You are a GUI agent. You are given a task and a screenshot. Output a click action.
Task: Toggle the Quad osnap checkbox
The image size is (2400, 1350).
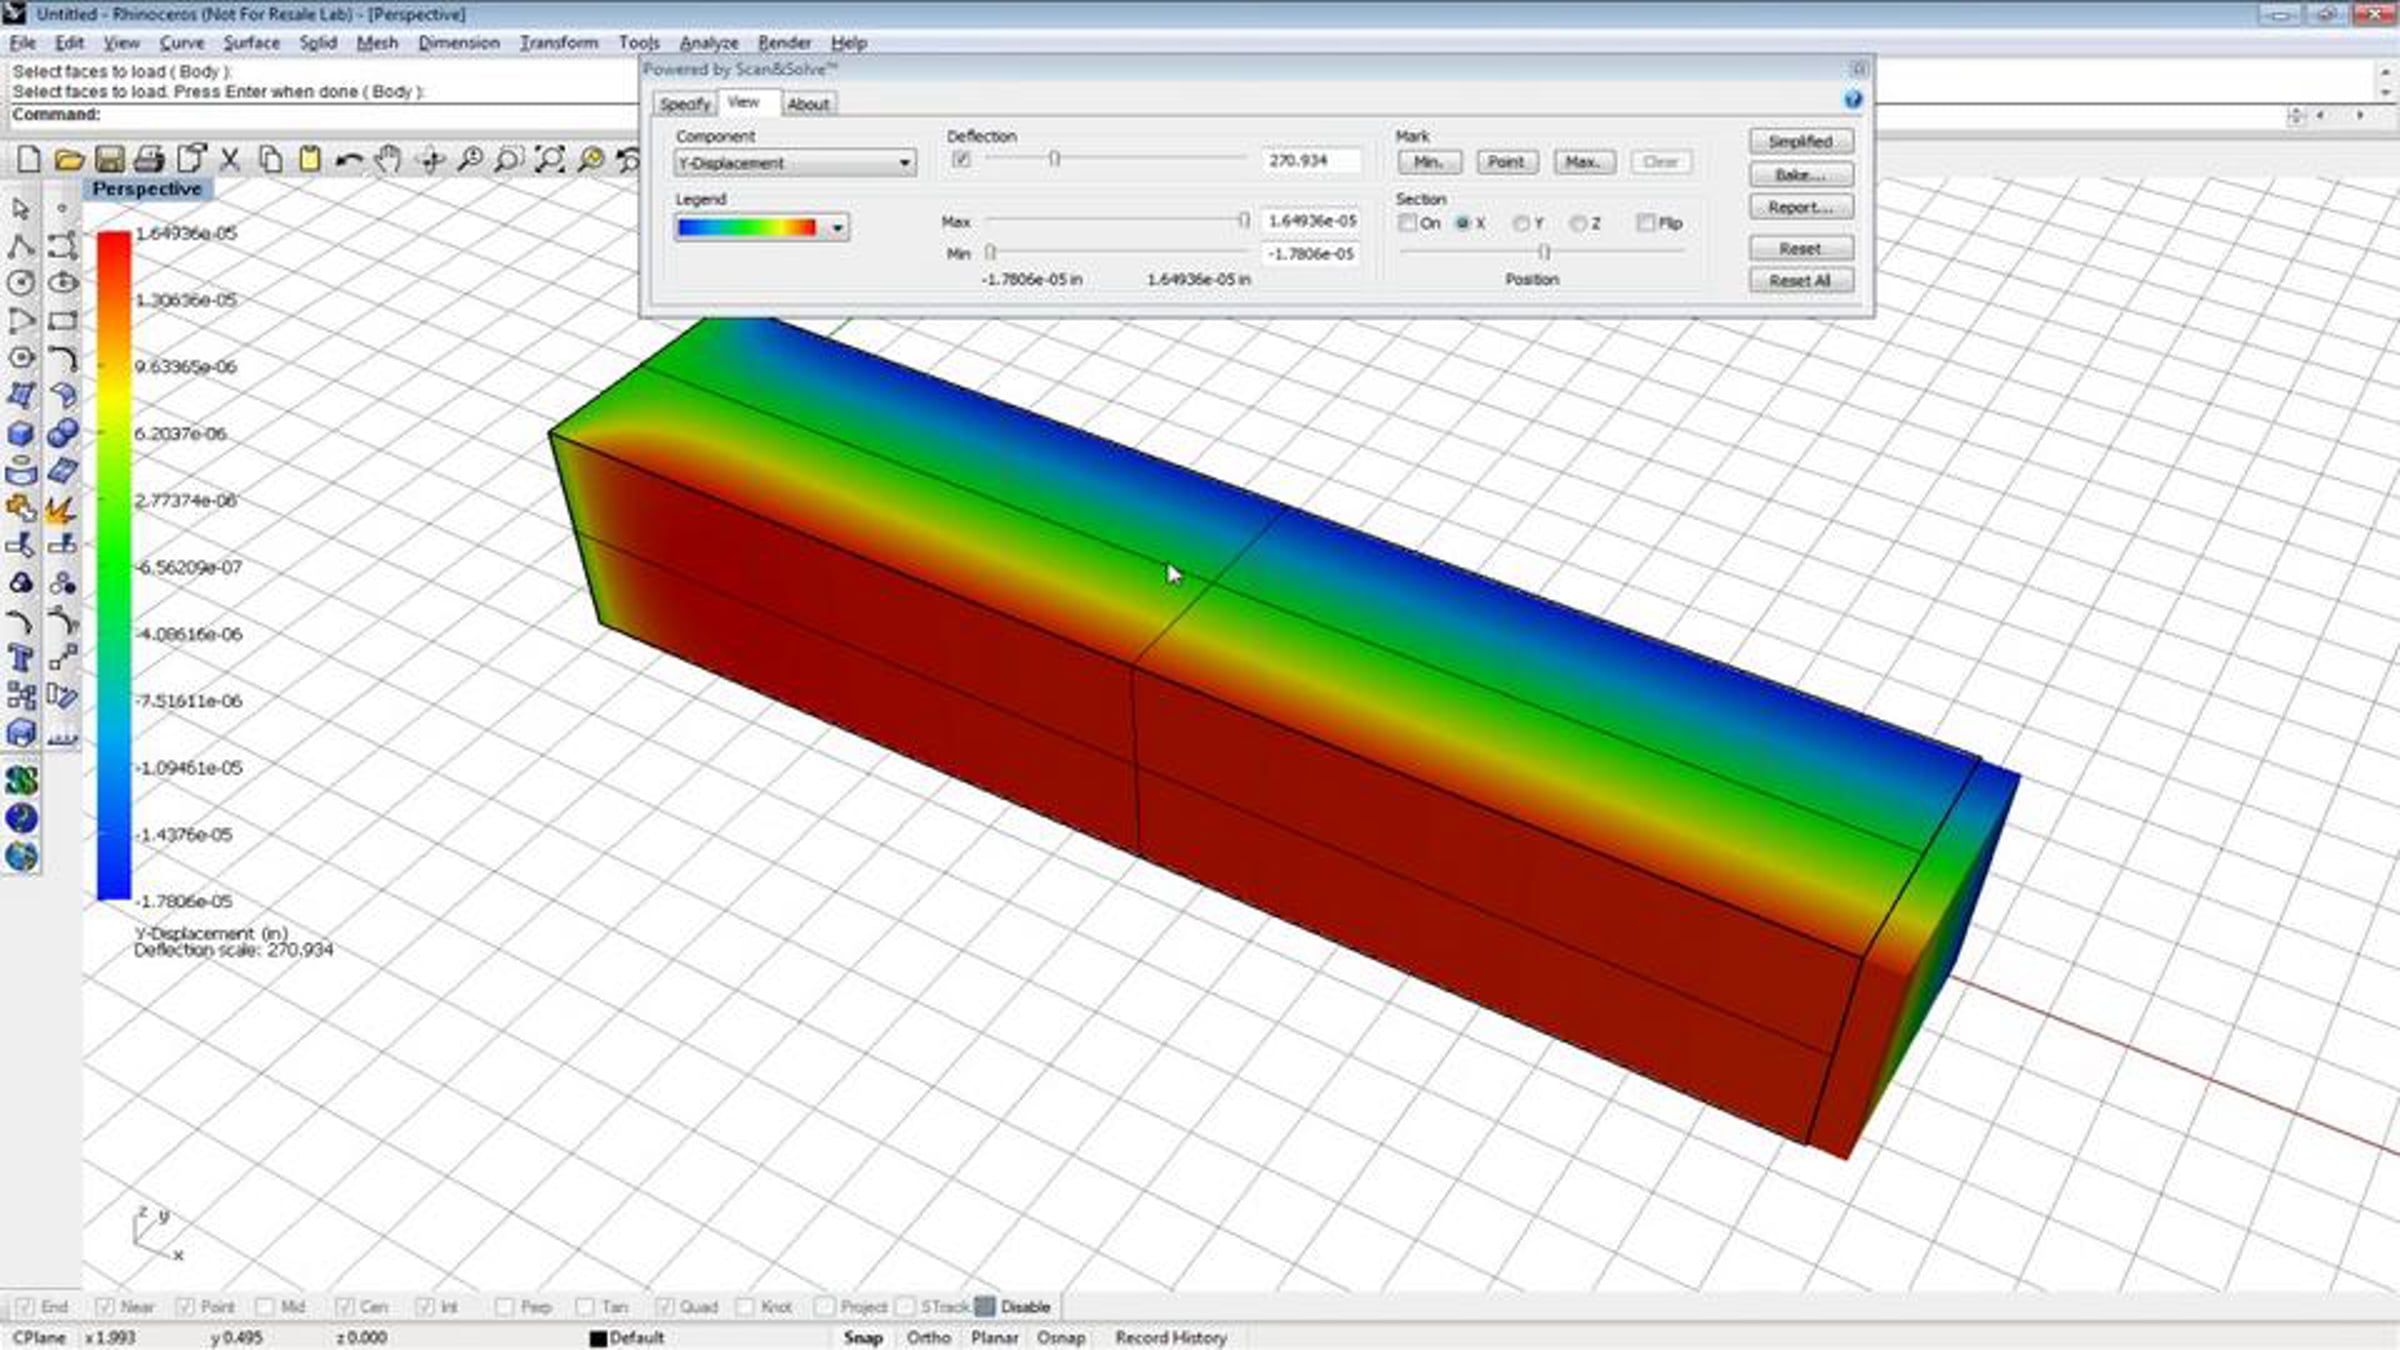[x=665, y=1306]
